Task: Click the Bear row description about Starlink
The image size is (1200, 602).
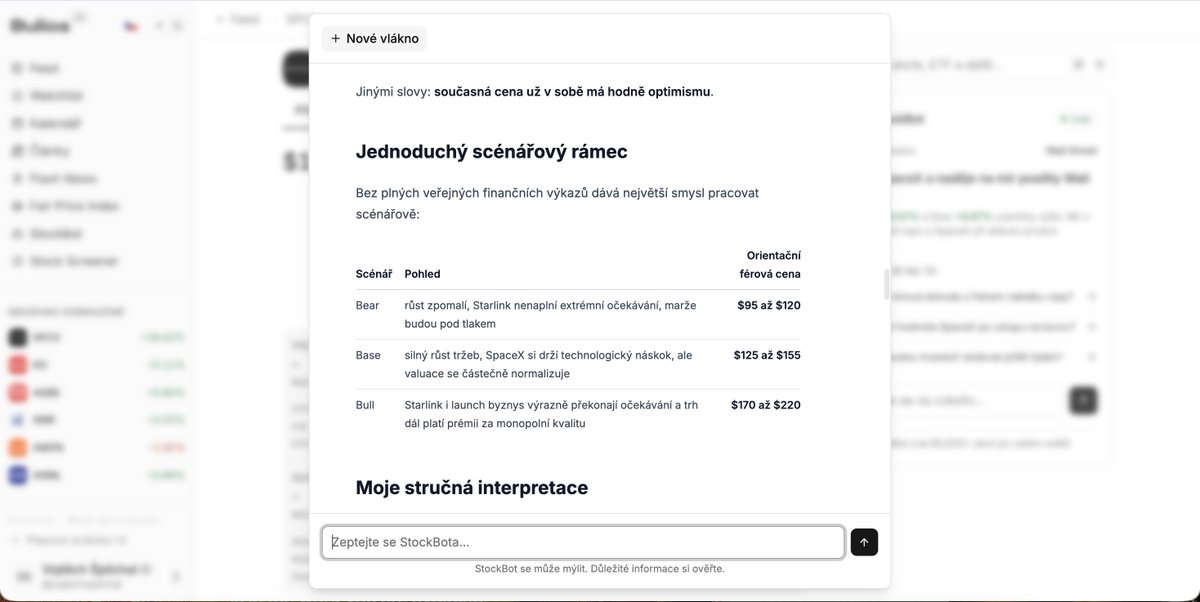Action: (x=550, y=314)
